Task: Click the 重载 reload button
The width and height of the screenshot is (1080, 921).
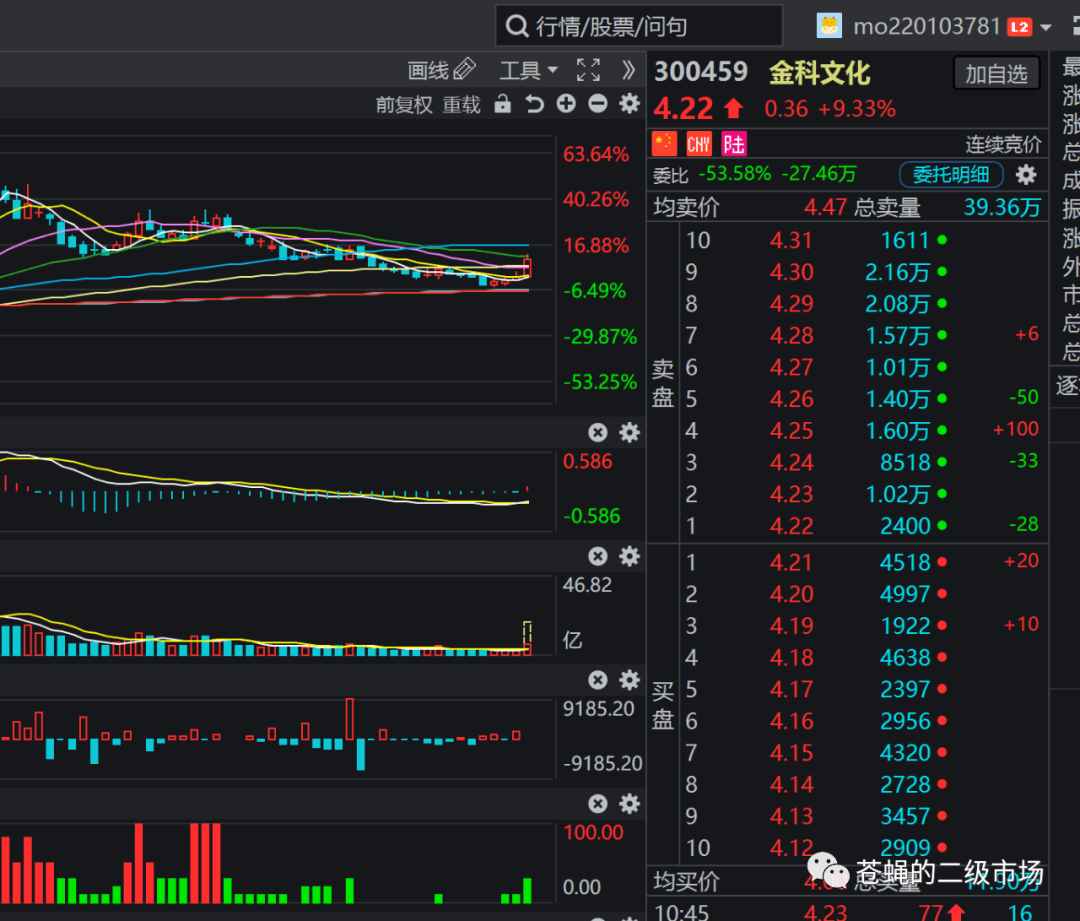Action: pyautogui.click(x=461, y=105)
